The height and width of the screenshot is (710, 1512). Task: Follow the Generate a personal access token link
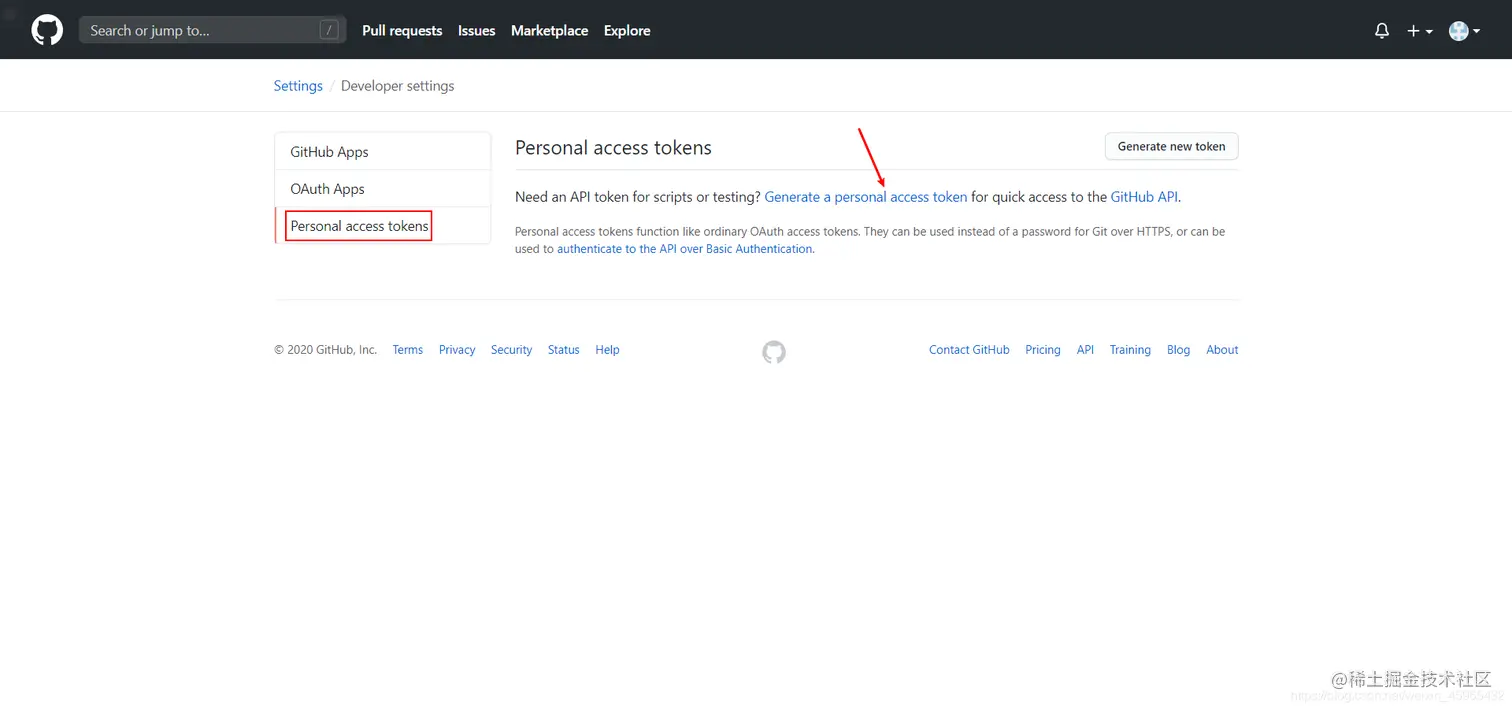pos(866,197)
